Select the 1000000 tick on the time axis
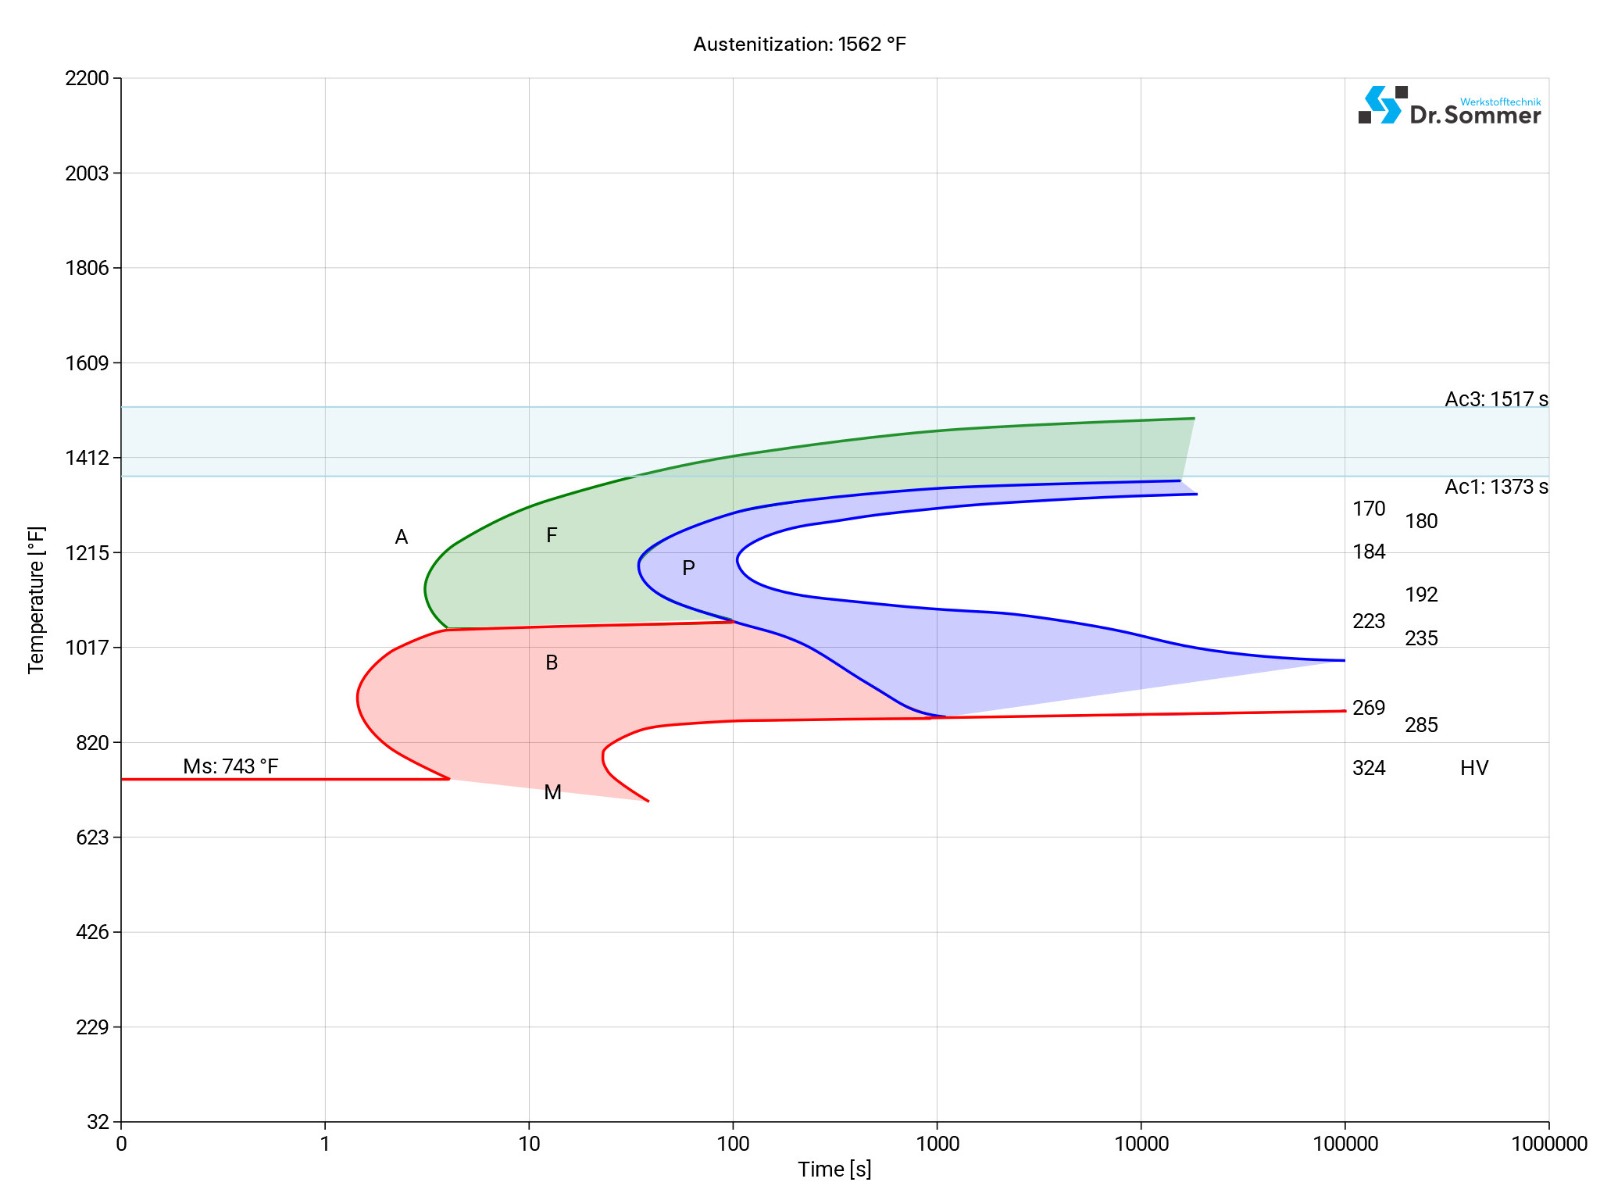Viewport: 1600px width, 1200px height. [x=1548, y=1144]
